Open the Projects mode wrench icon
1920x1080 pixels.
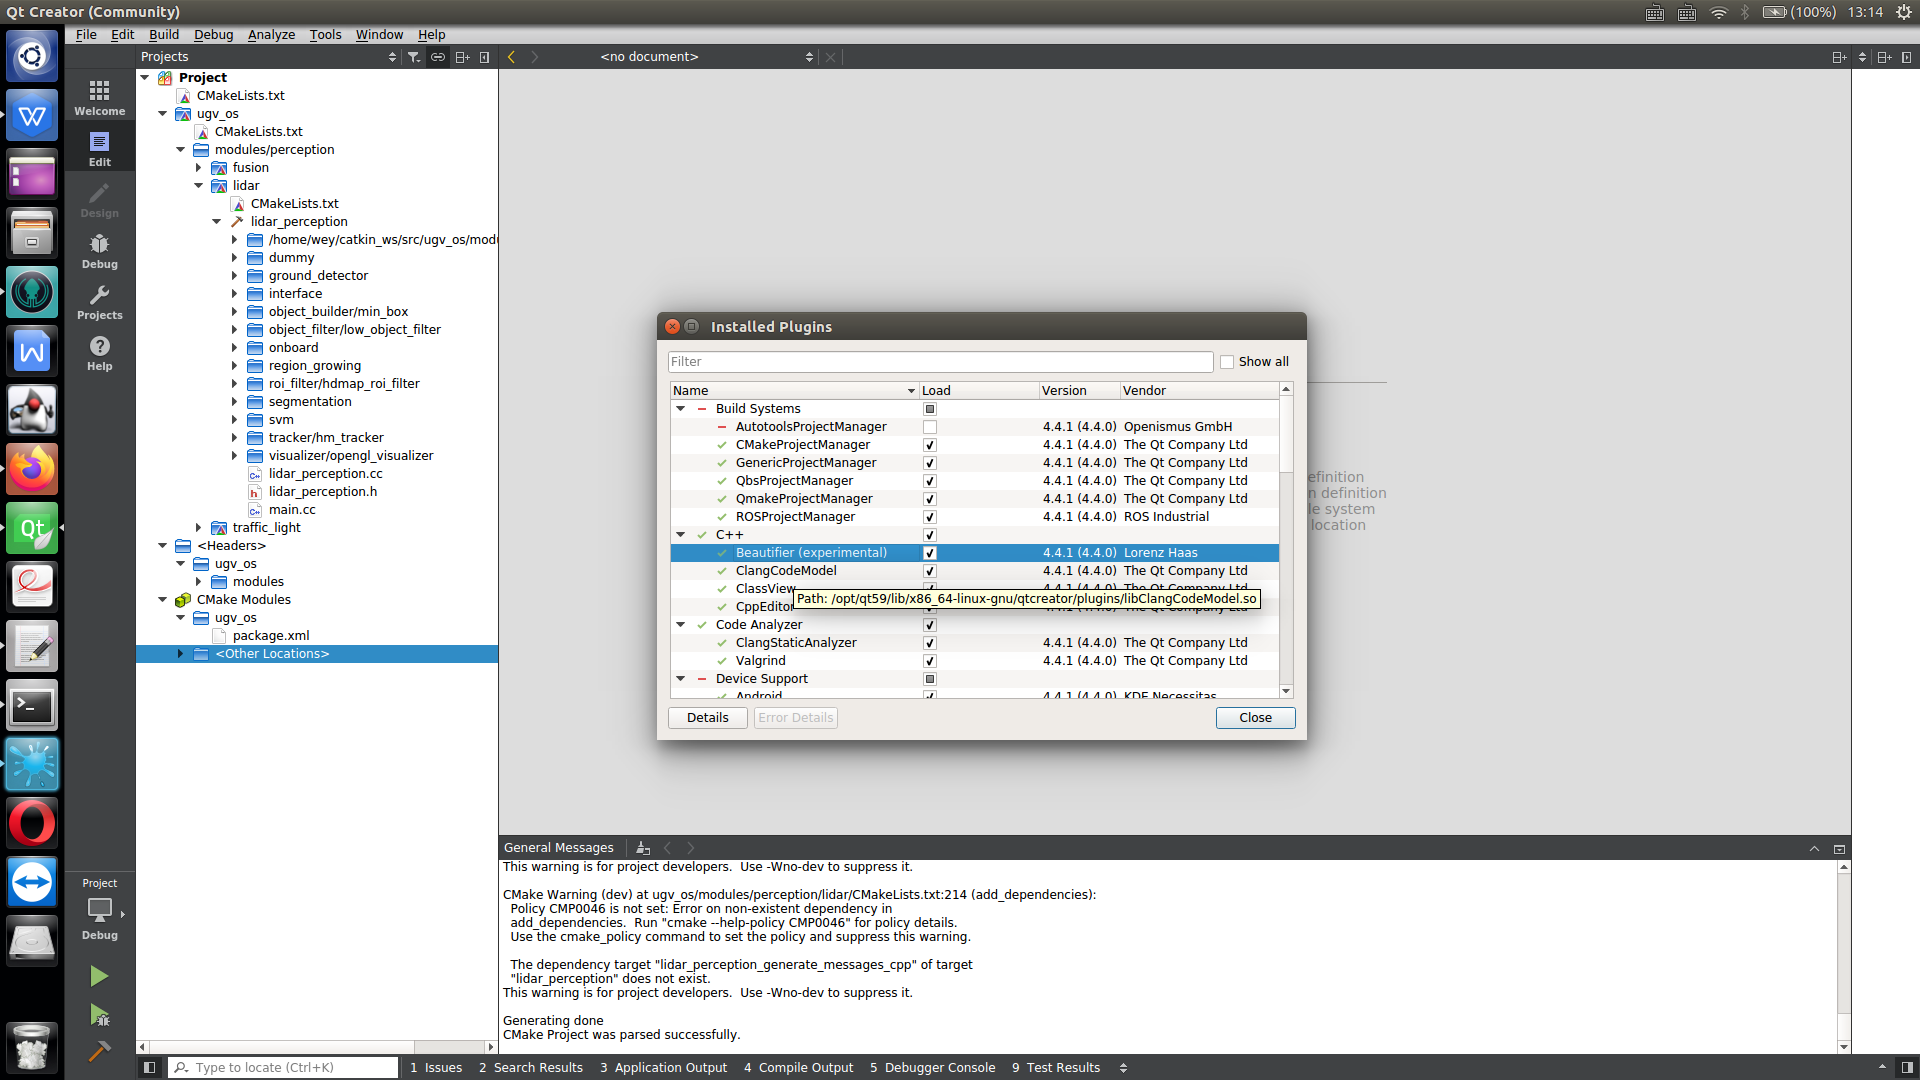coord(99,302)
